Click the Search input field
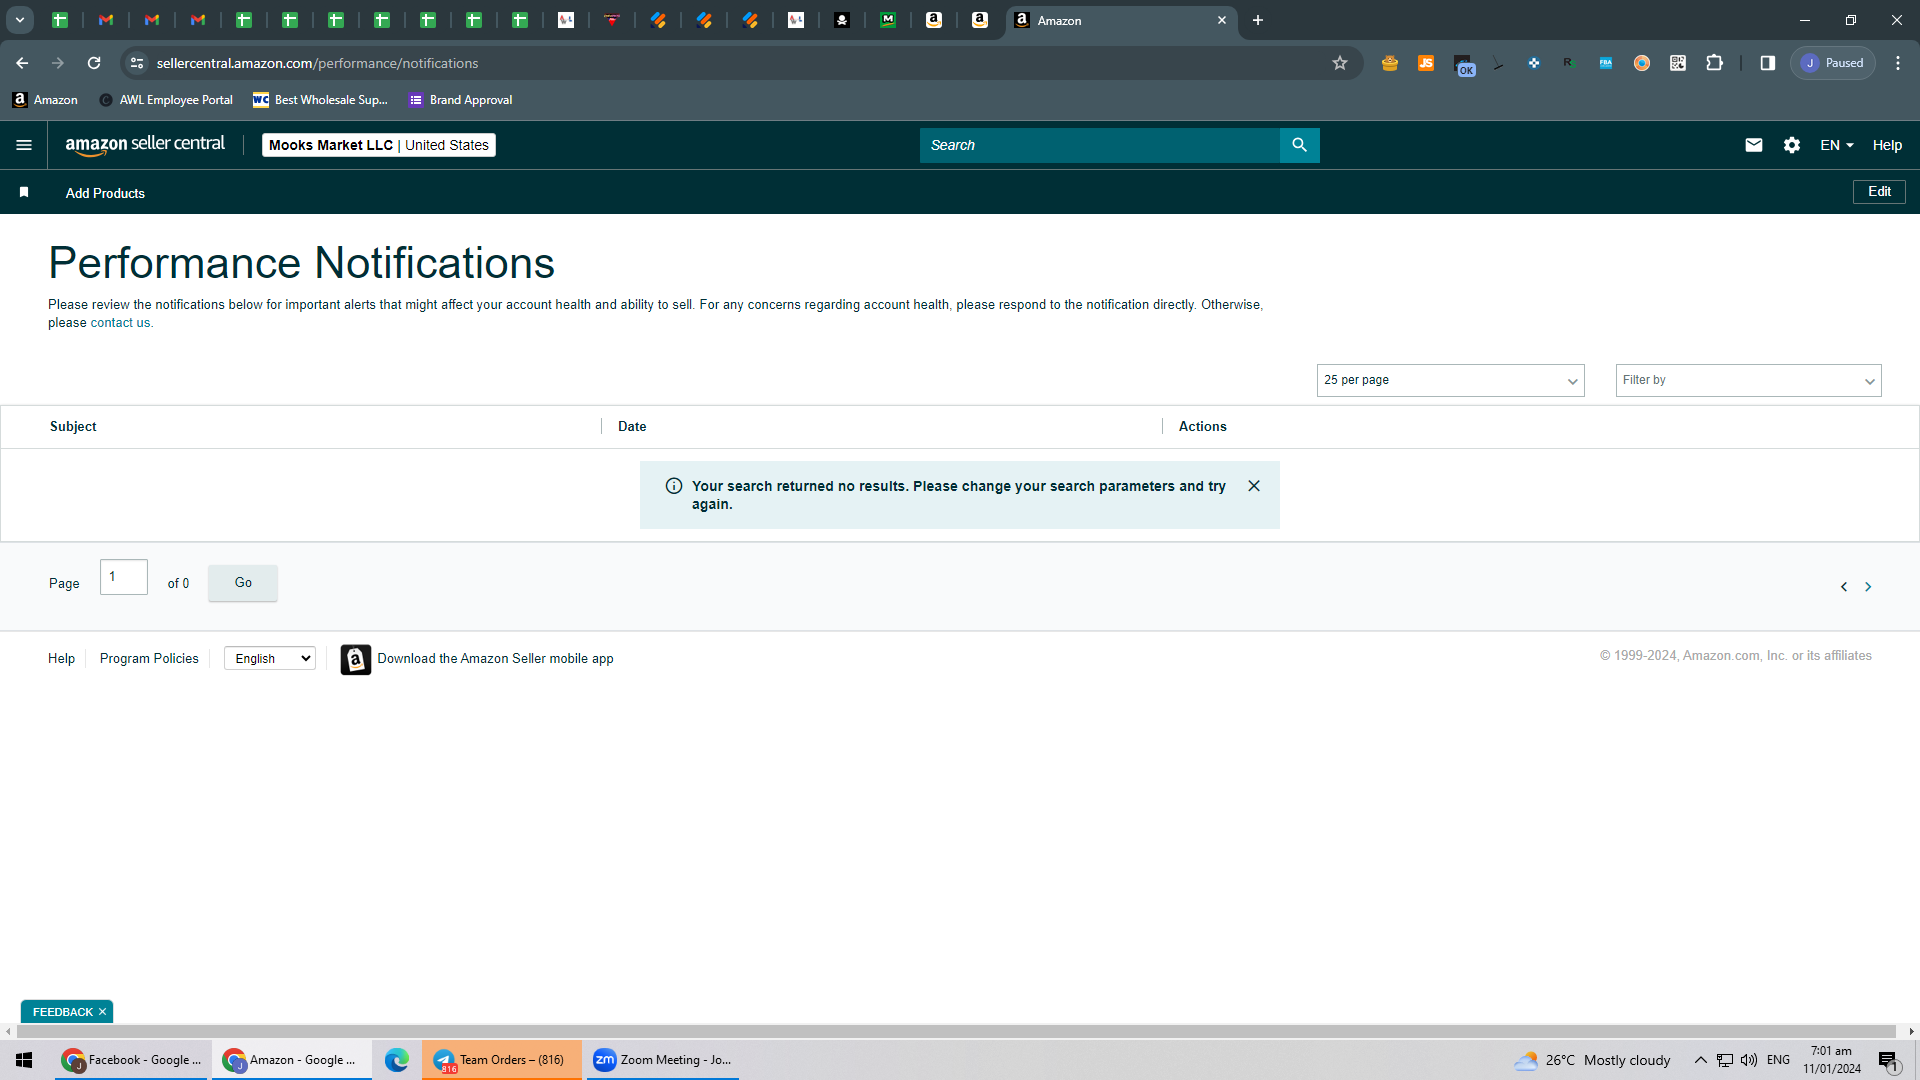 pos(1099,145)
